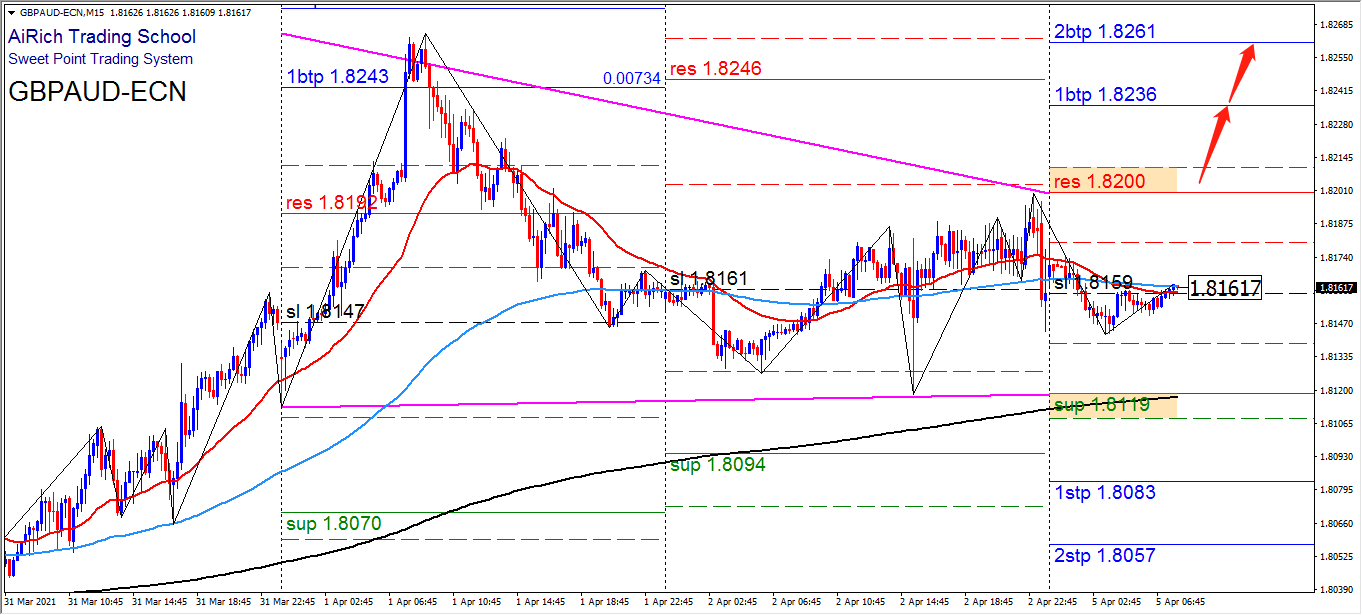Click the sl 1.8161 stop-loss label

[709, 278]
